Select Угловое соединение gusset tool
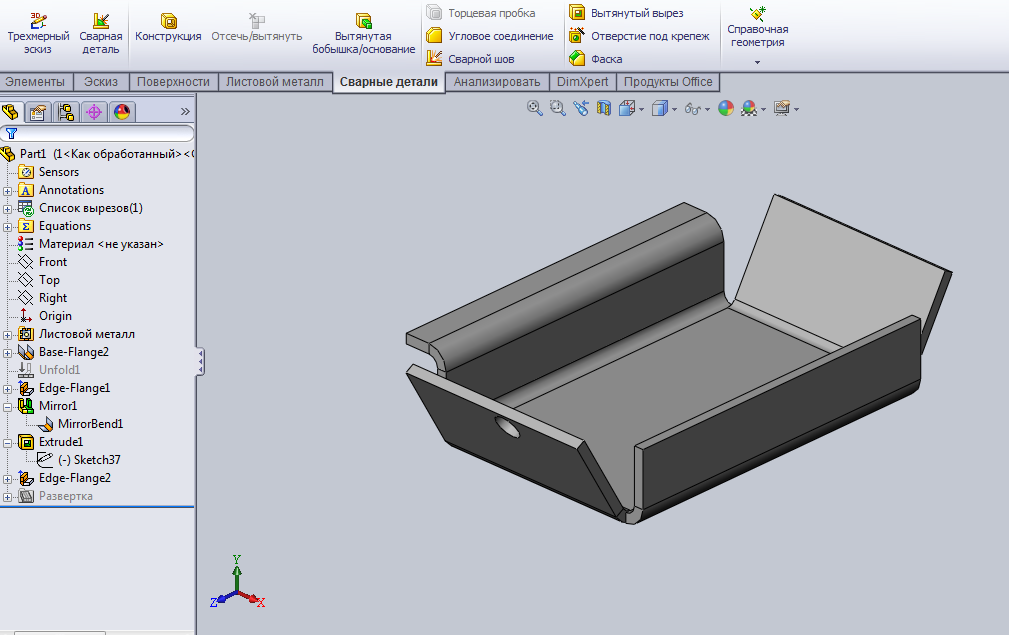1009x635 pixels. [x=490, y=36]
